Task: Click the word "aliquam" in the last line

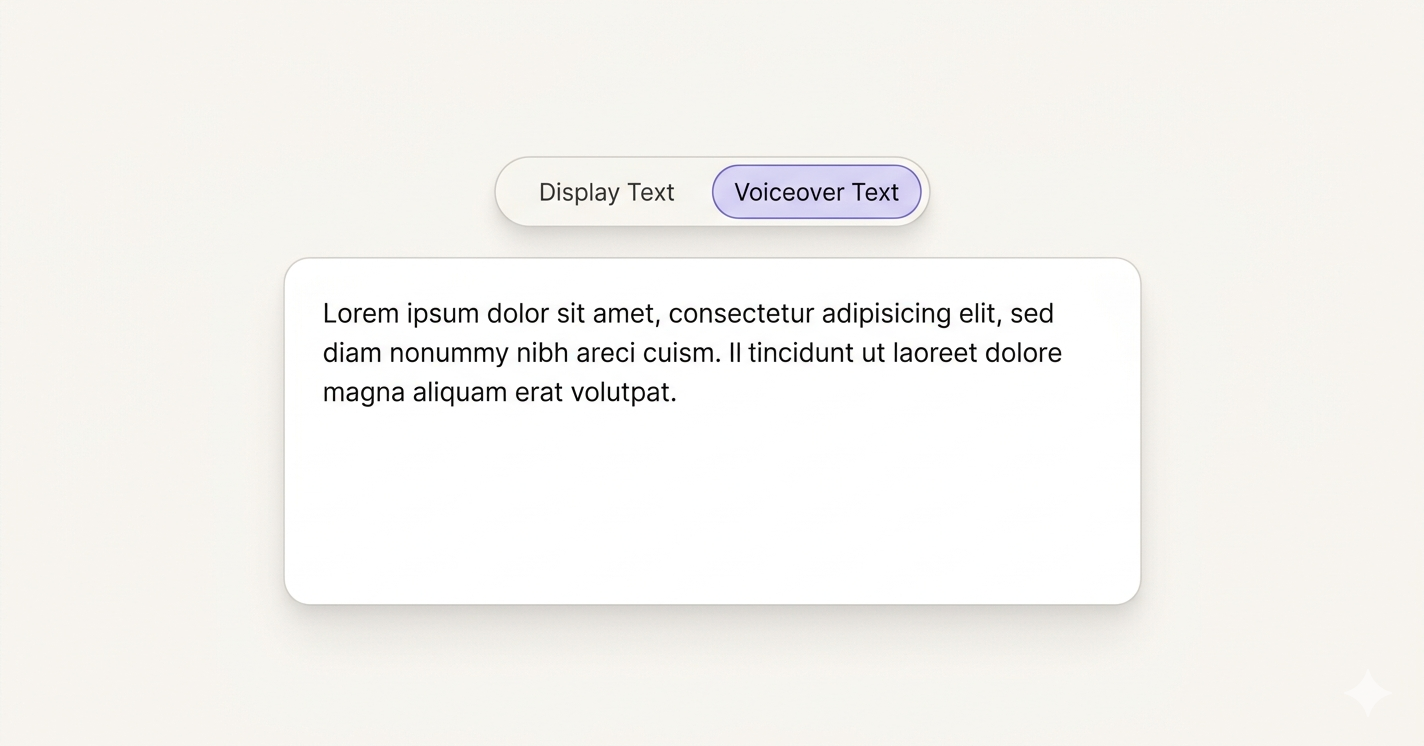Action: (x=460, y=394)
